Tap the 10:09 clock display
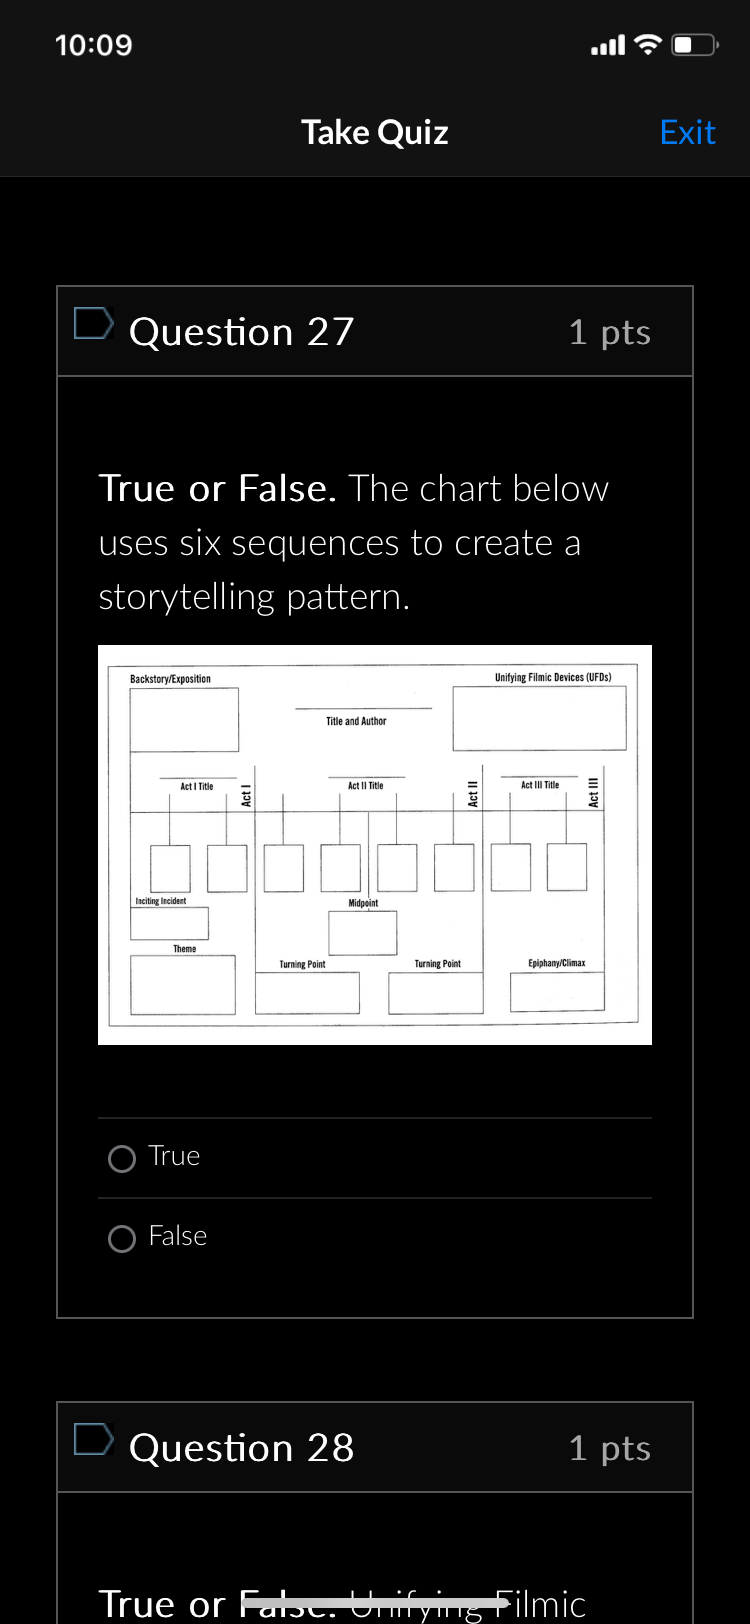This screenshot has height=1624, width=750. (x=94, y=44)
